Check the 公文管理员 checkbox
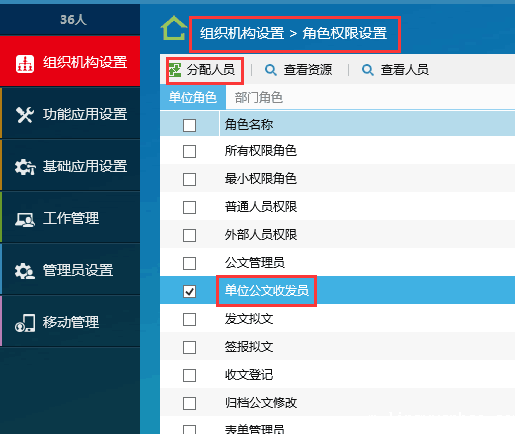515x434 pixels. click(189, 263)
